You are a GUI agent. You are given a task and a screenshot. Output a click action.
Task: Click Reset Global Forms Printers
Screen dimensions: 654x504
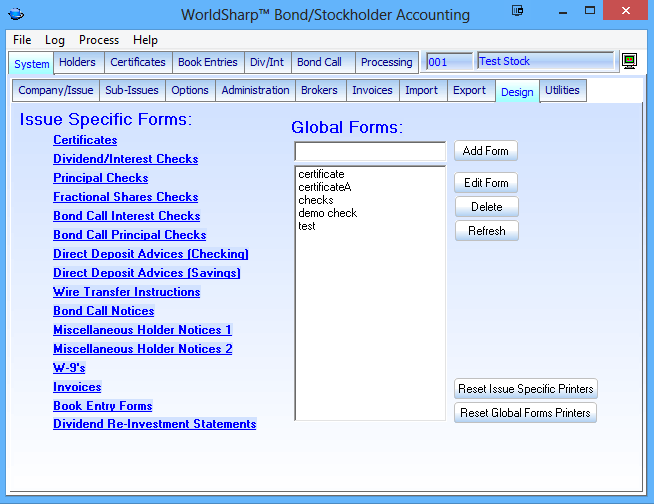click(x=525, y=413)
